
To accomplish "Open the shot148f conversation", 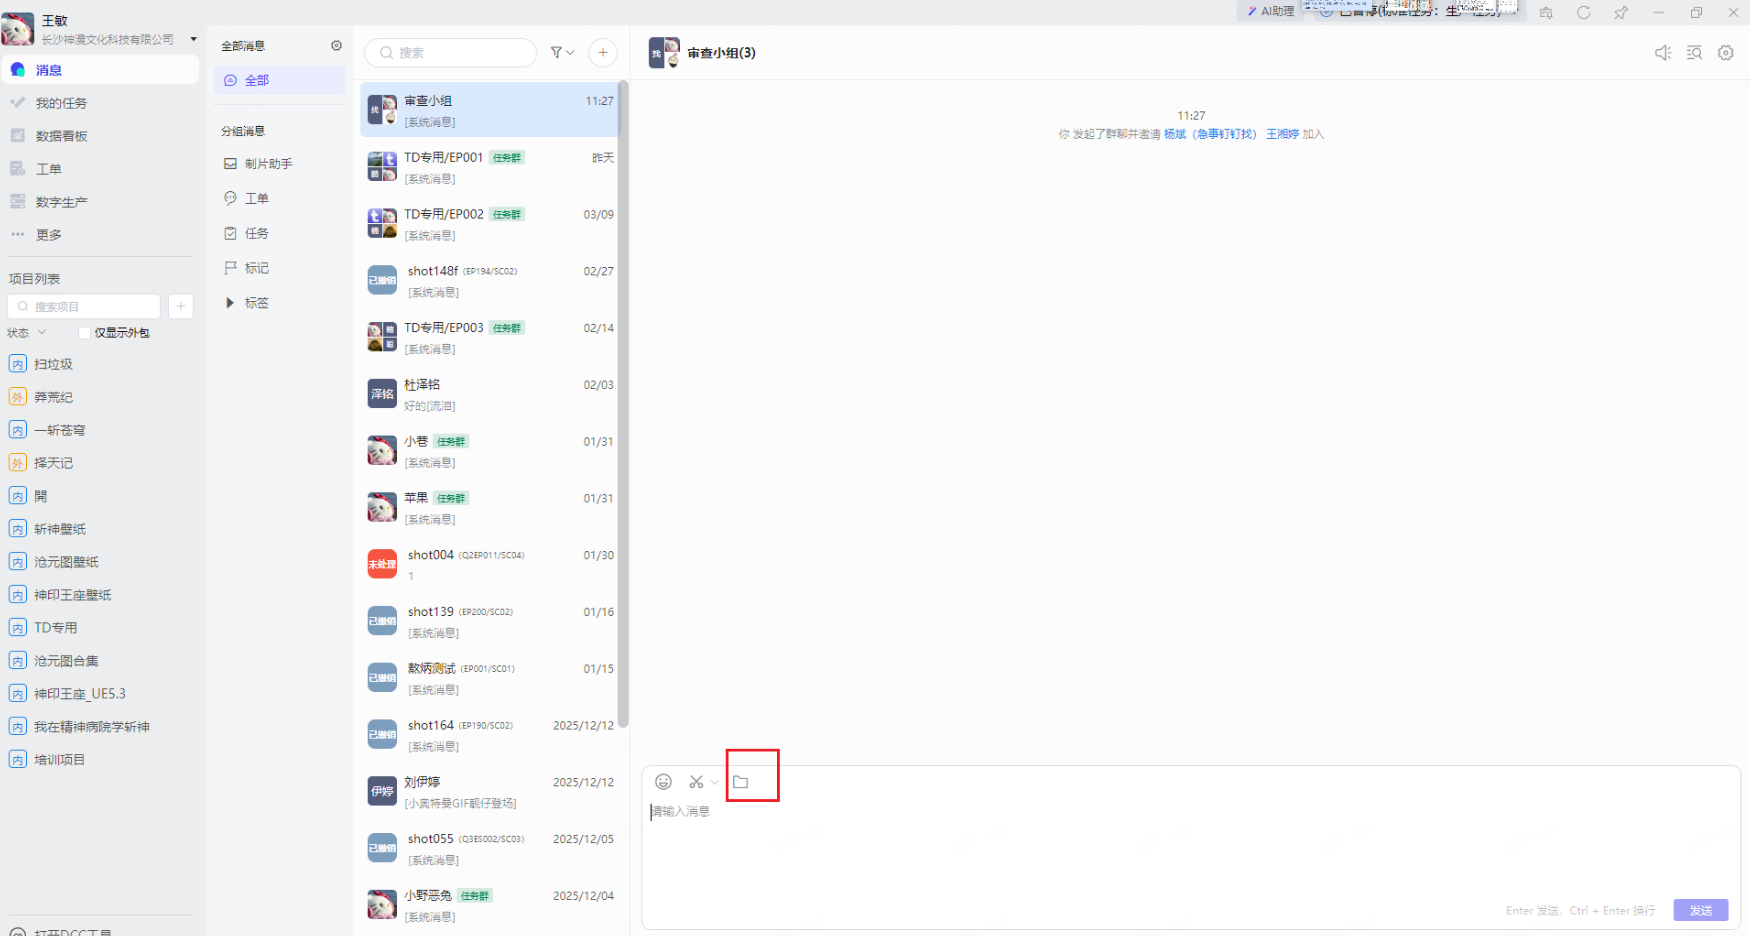I will coord(490,281).
